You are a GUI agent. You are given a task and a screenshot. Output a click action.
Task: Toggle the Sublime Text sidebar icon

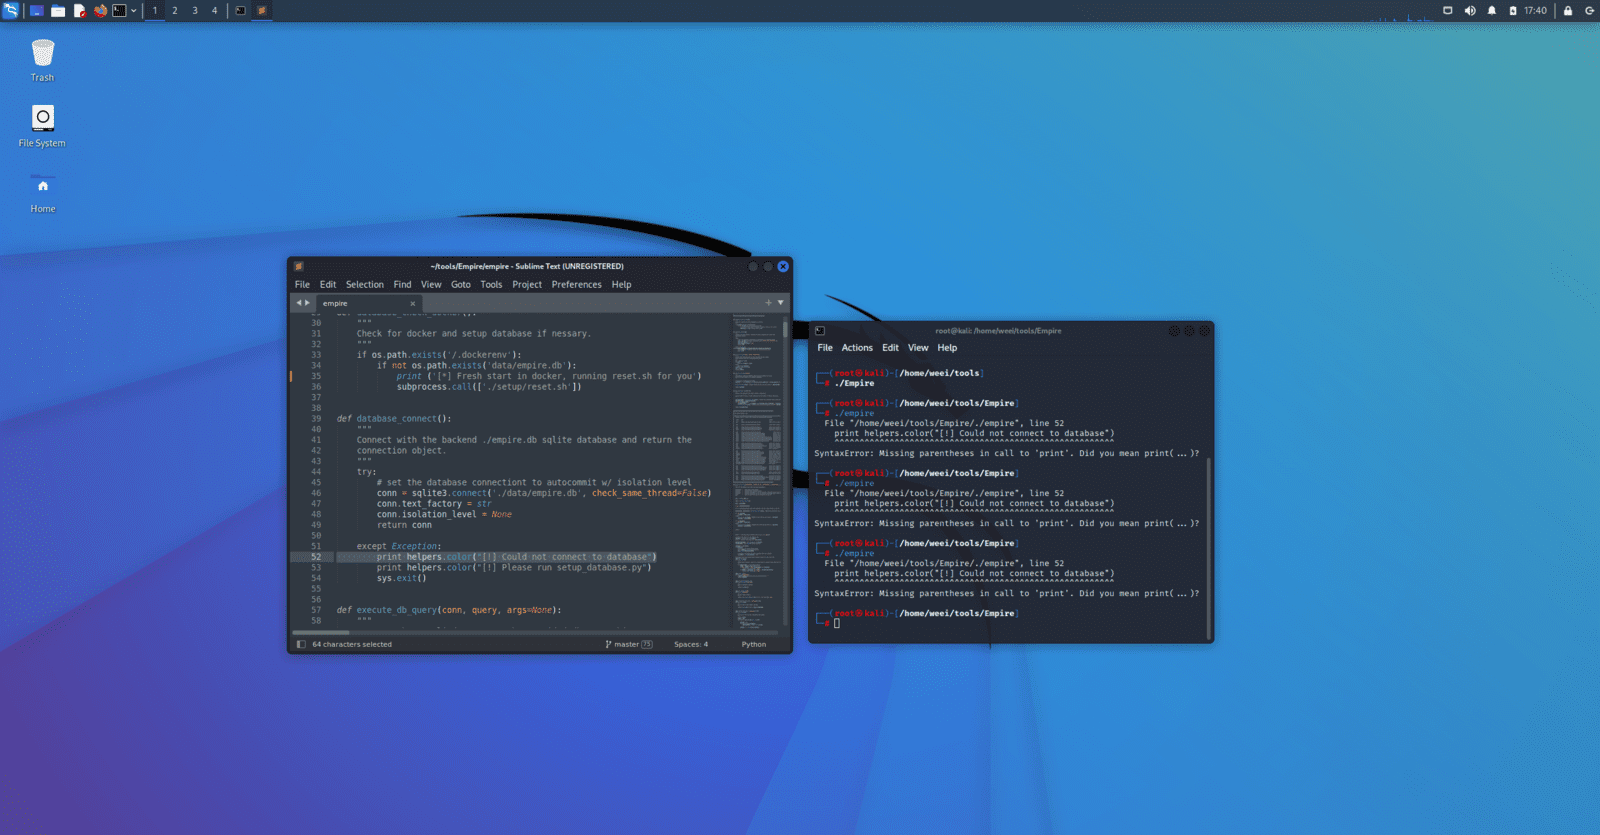[301, 644]
